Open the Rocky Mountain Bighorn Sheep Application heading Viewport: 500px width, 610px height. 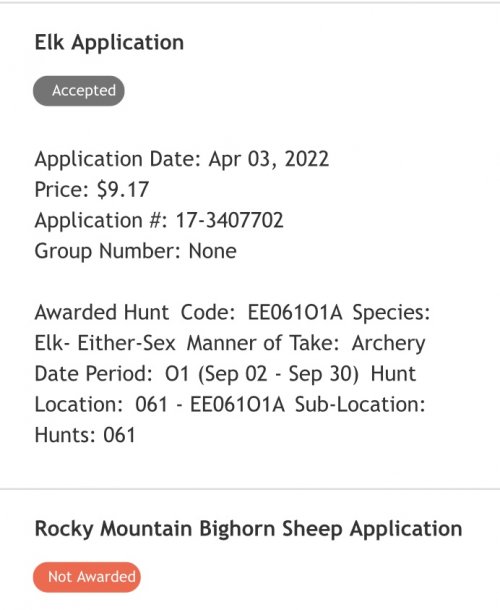click(248, 529)
